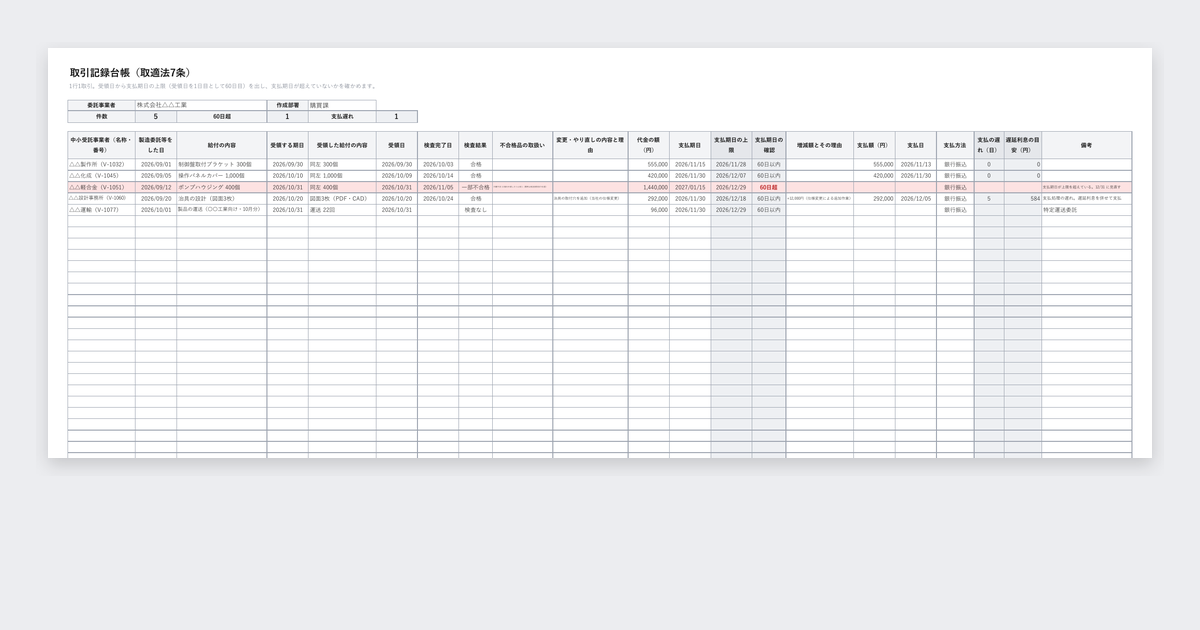
Task: Select the ポンプハウジング 400個 cell
Action: tap(222, 187)
